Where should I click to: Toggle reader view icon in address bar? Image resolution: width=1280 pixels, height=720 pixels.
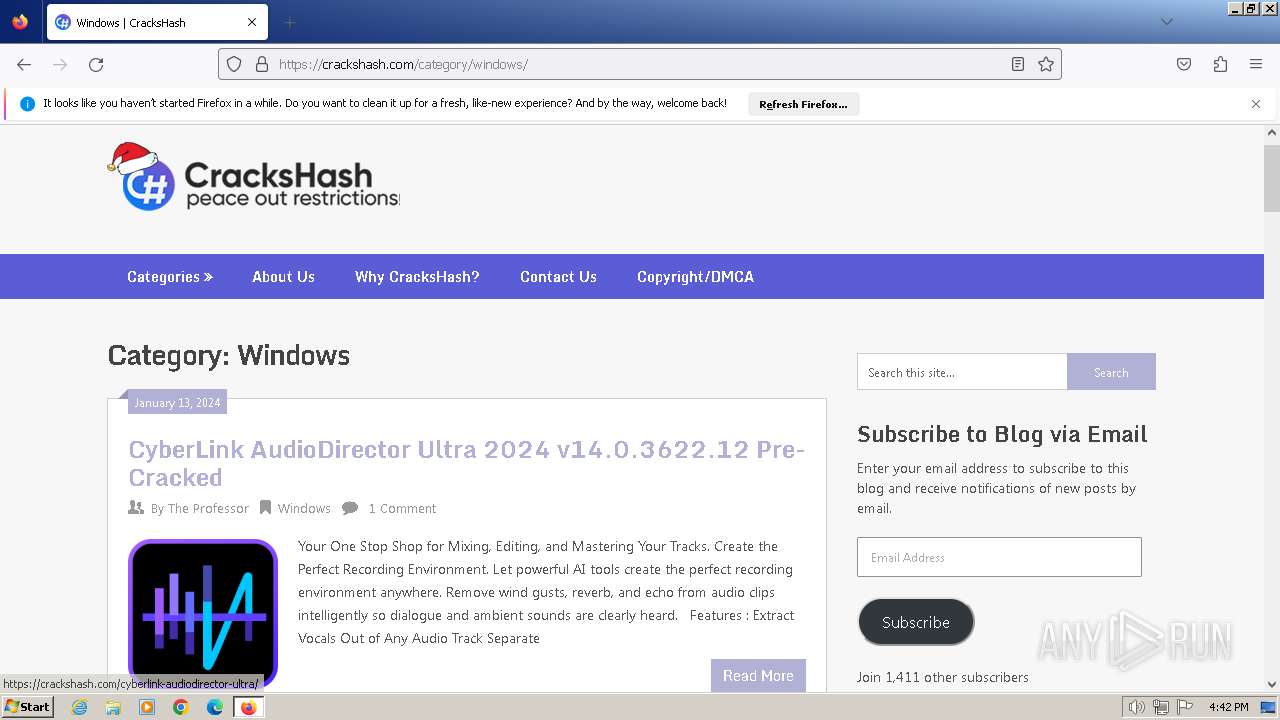tap(1018, 64)
